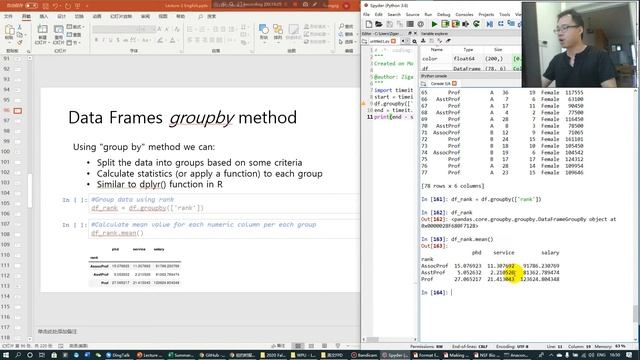
Task: Close the Console 1/A tab
Action: [x=454, y=84]
